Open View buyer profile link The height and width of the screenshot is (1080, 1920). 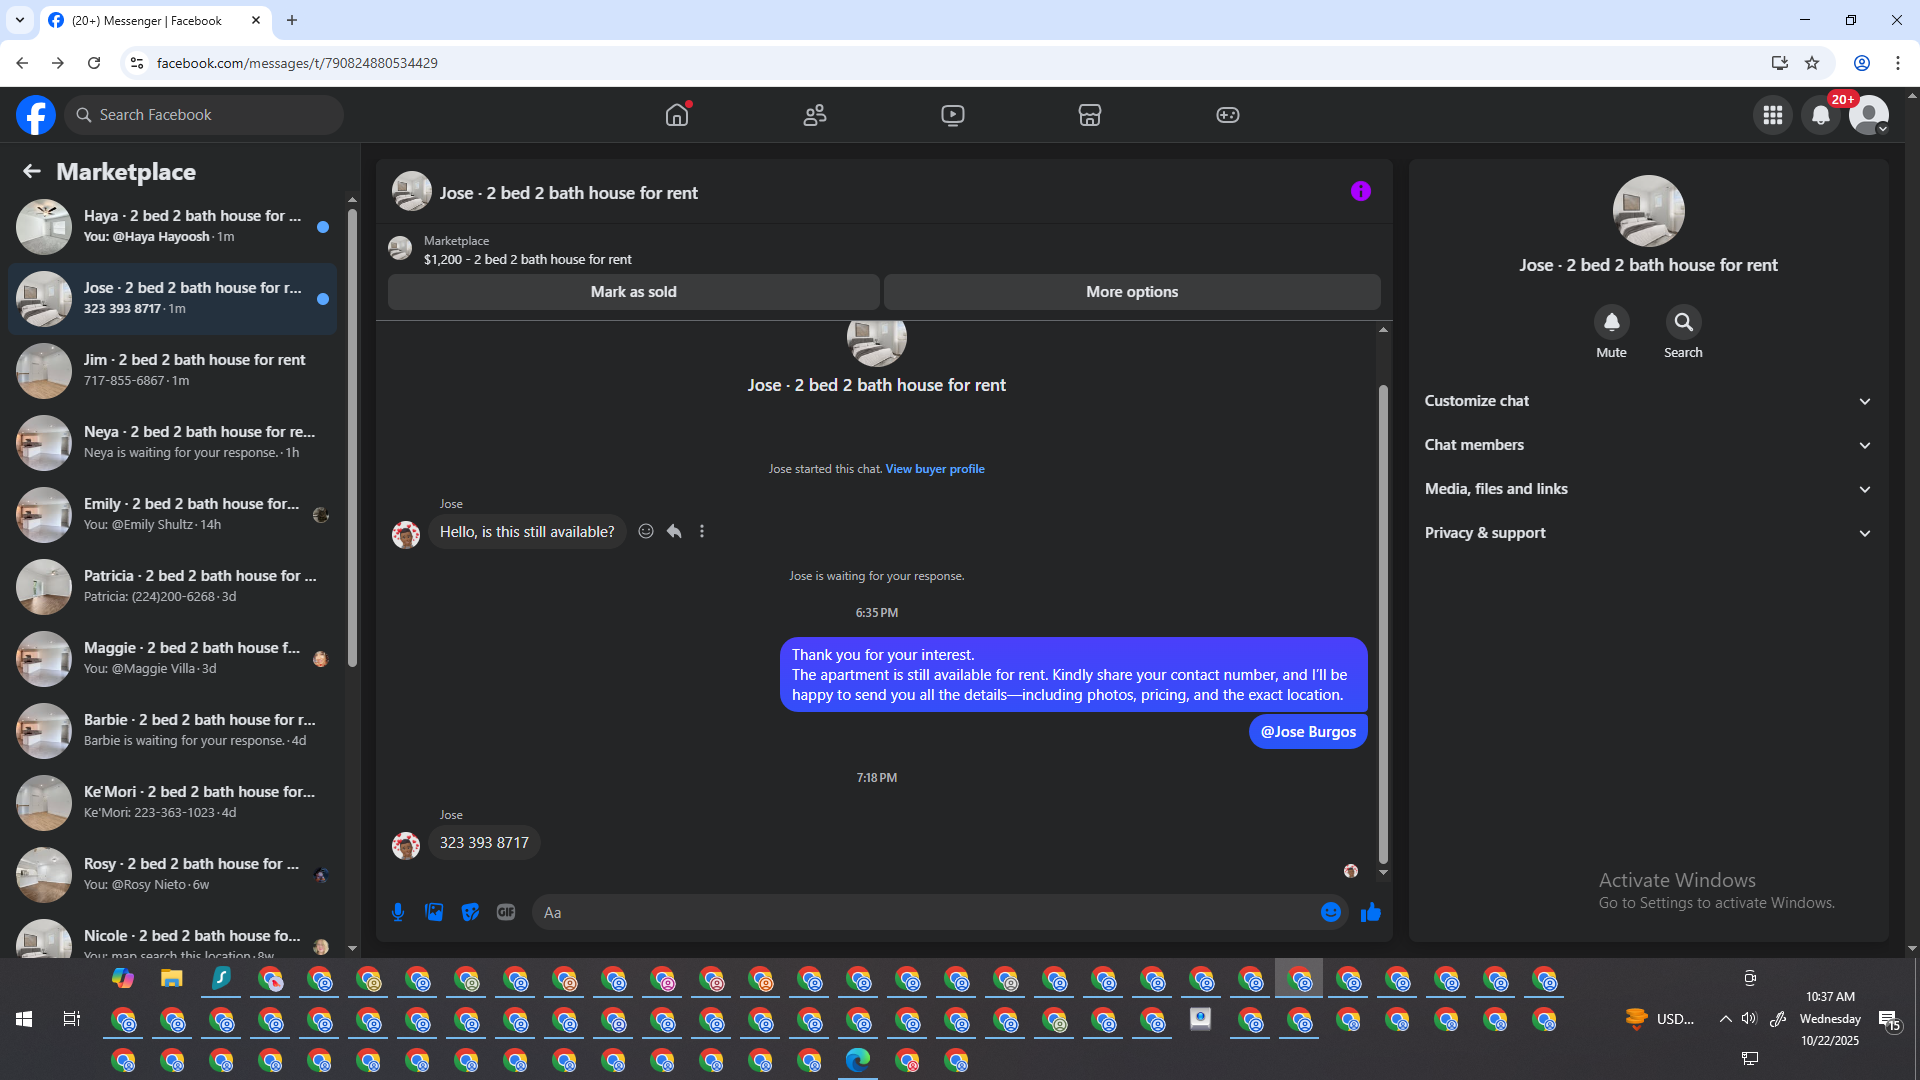[934, 469]
